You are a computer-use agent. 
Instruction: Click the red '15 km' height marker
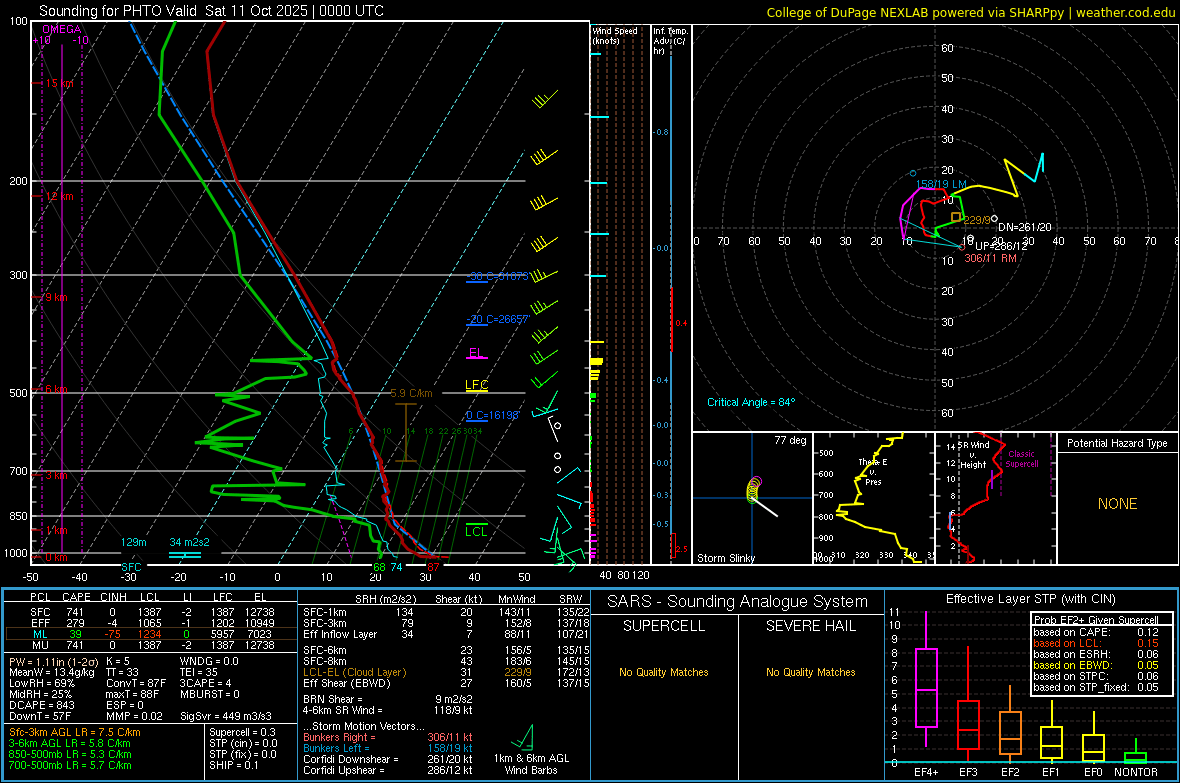click(x=59, y=84)
